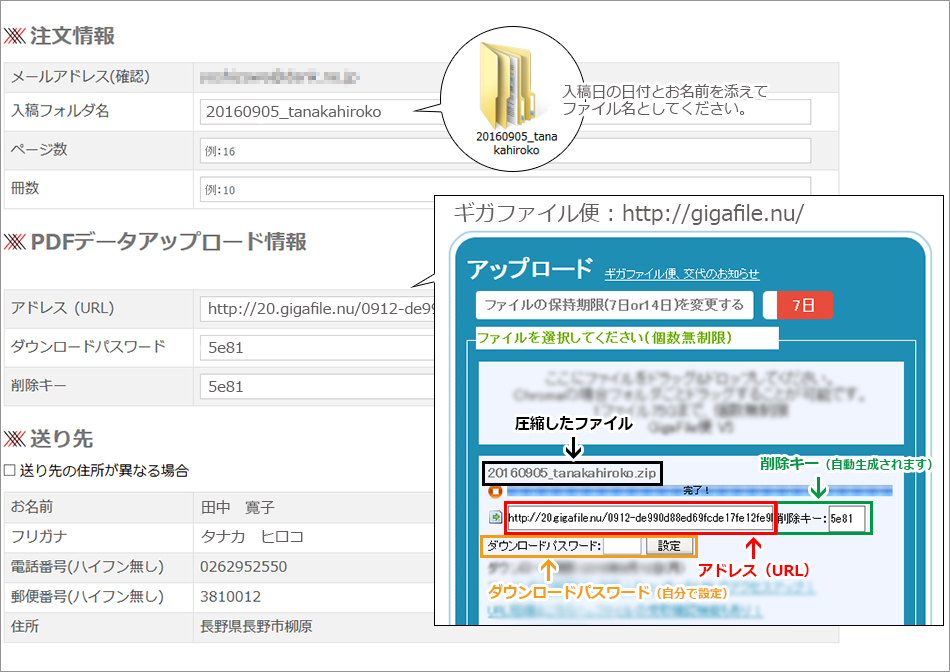The height and width of the screenshot is (672, 950).
Task: Check the 送り先の住所が異なる場合 checkbox
Action: click(9, 471)
